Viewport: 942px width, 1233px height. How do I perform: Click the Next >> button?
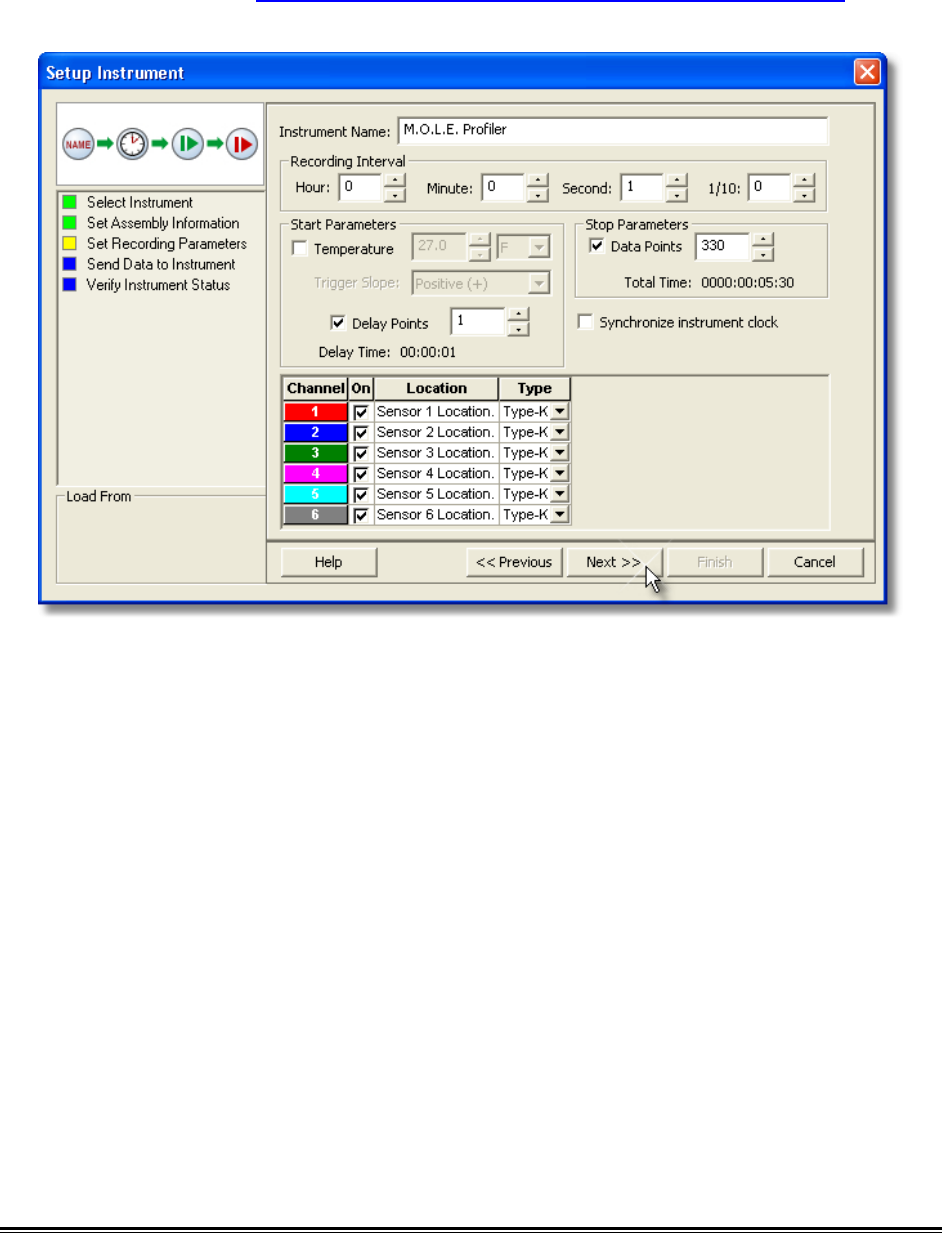click(614, 562)
